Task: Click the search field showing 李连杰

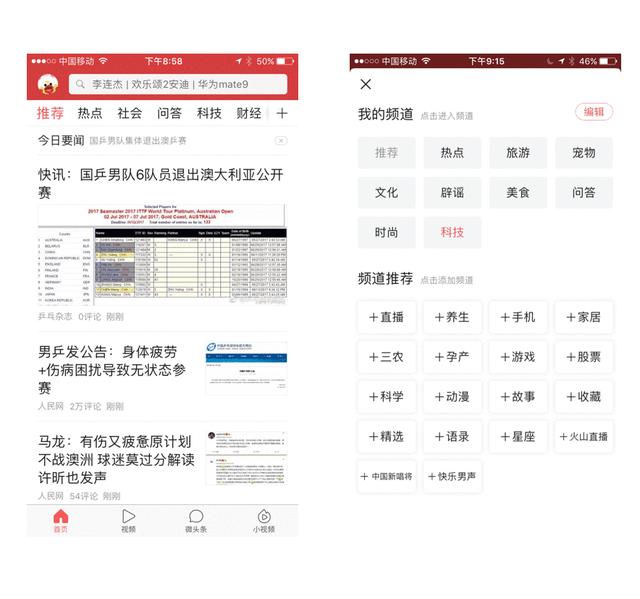Action: [176, 85]
